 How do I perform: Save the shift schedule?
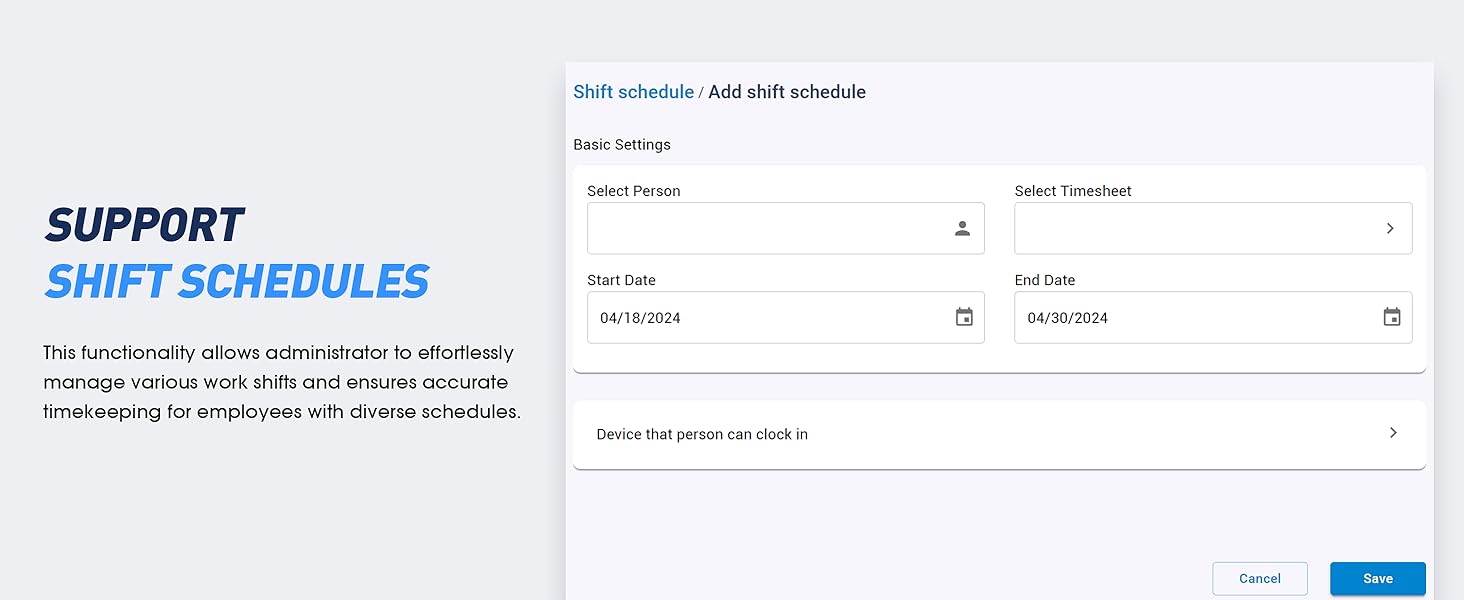tap(1377, 578)
